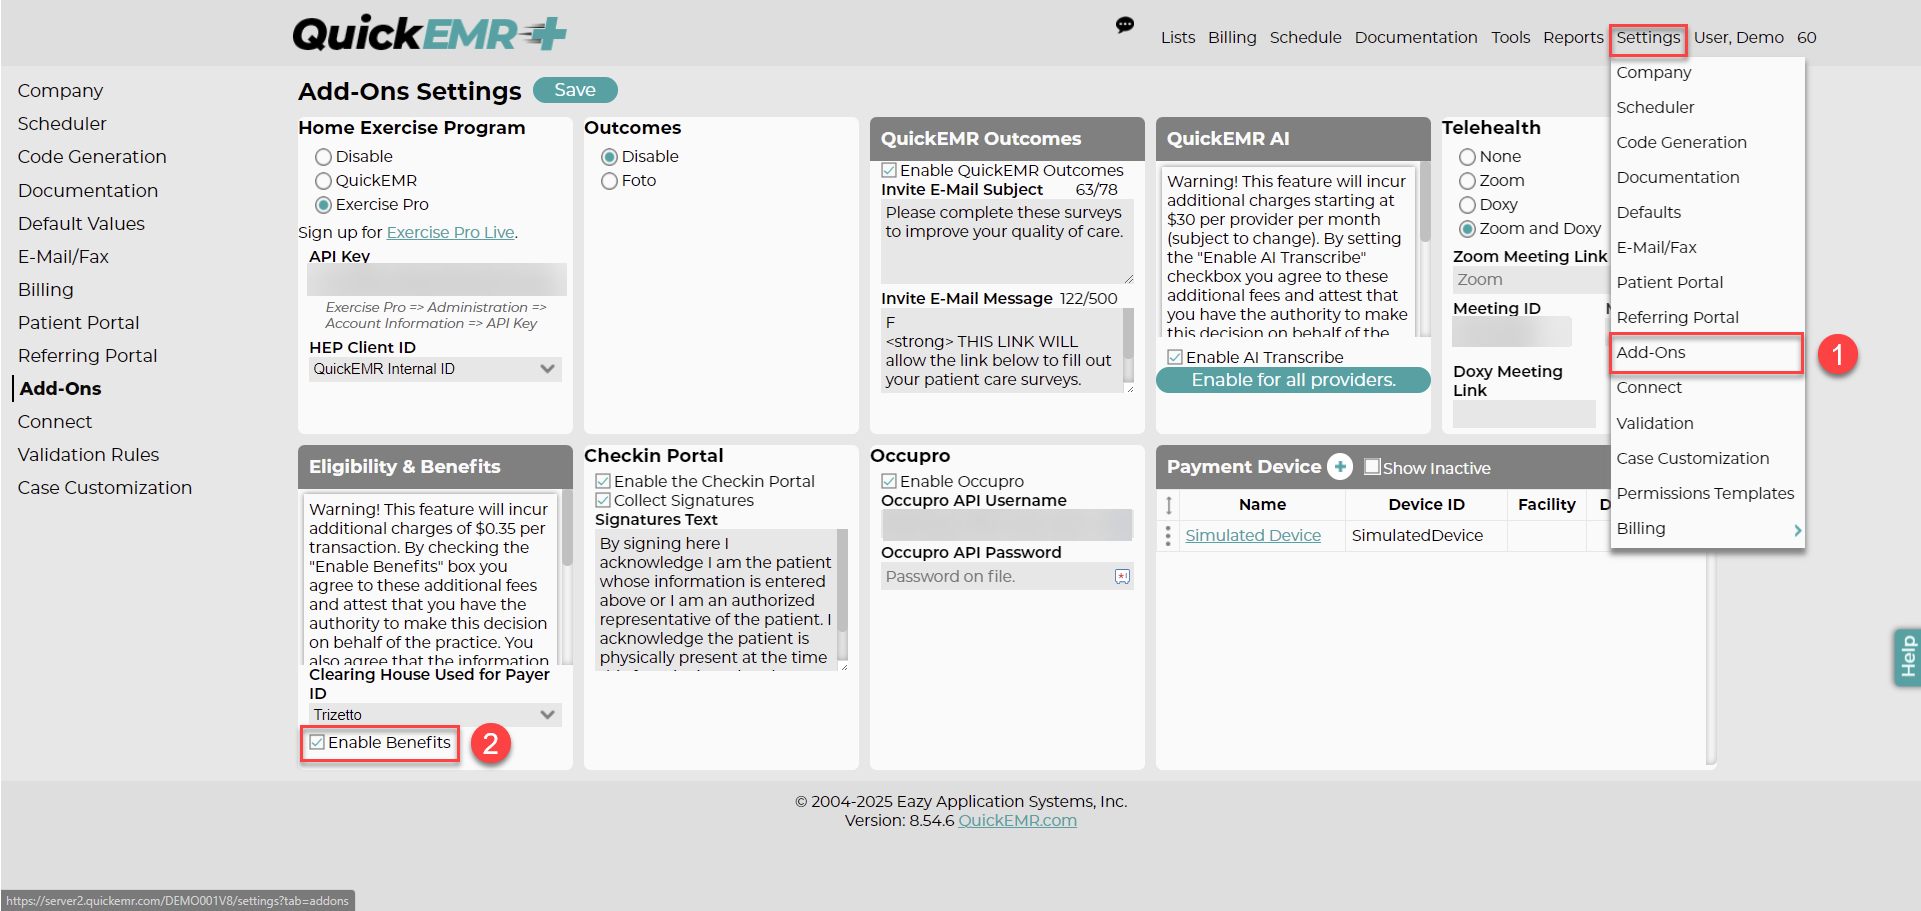Toggle Enable Occupro checkbox
This screenshot has width=1921, height=911.
click(x=889, y=481)
